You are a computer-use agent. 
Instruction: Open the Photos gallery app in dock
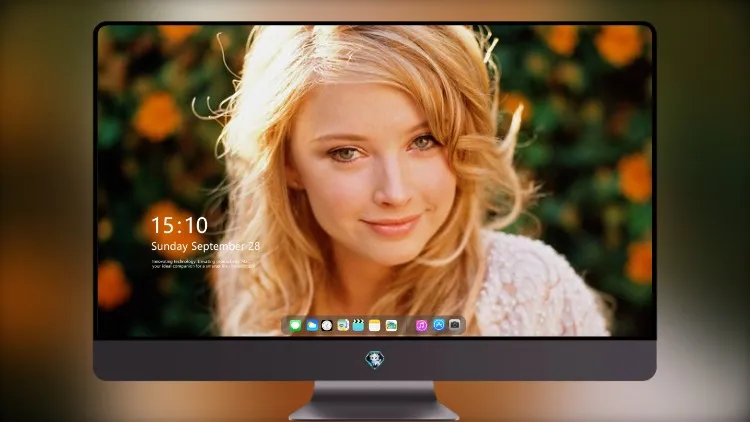[x=391, y=326]
